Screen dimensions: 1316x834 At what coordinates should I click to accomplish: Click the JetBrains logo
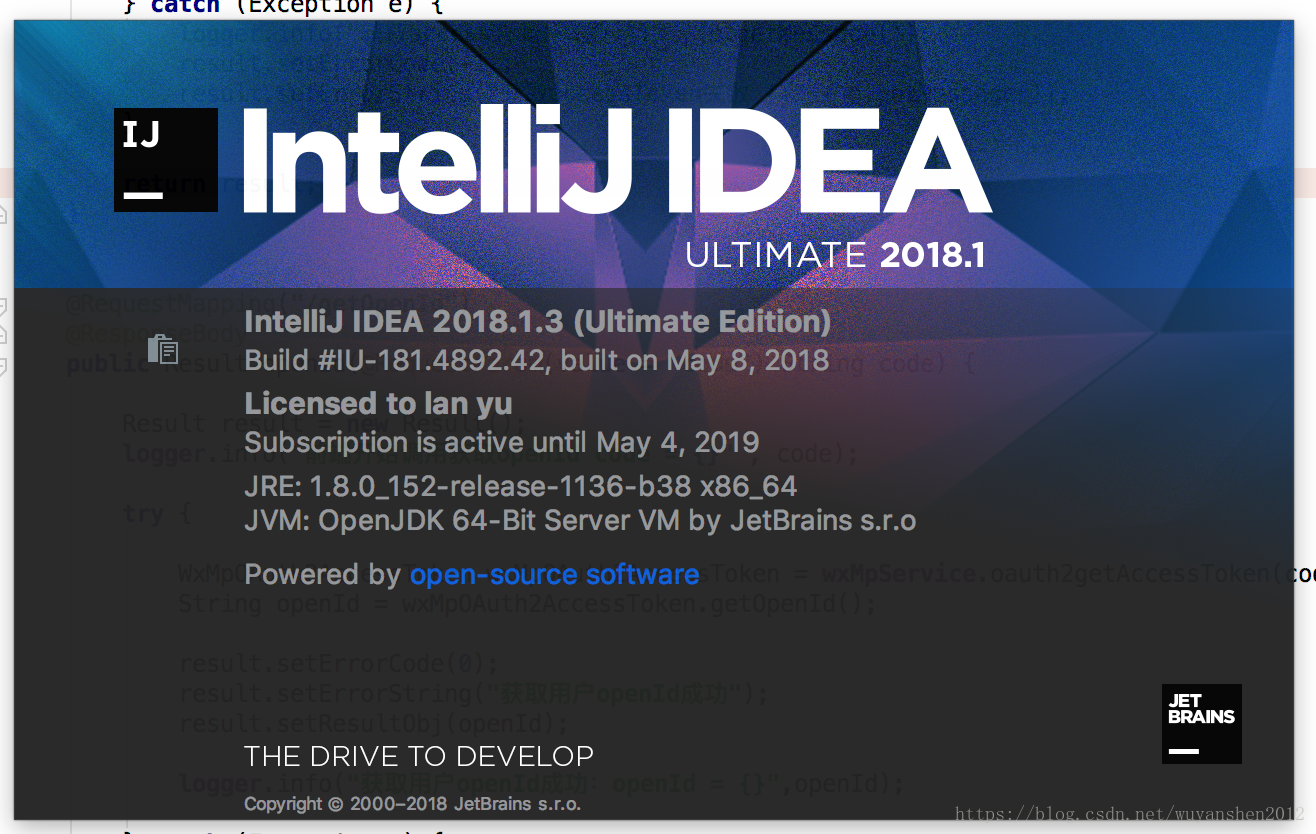coord(1202,724)
